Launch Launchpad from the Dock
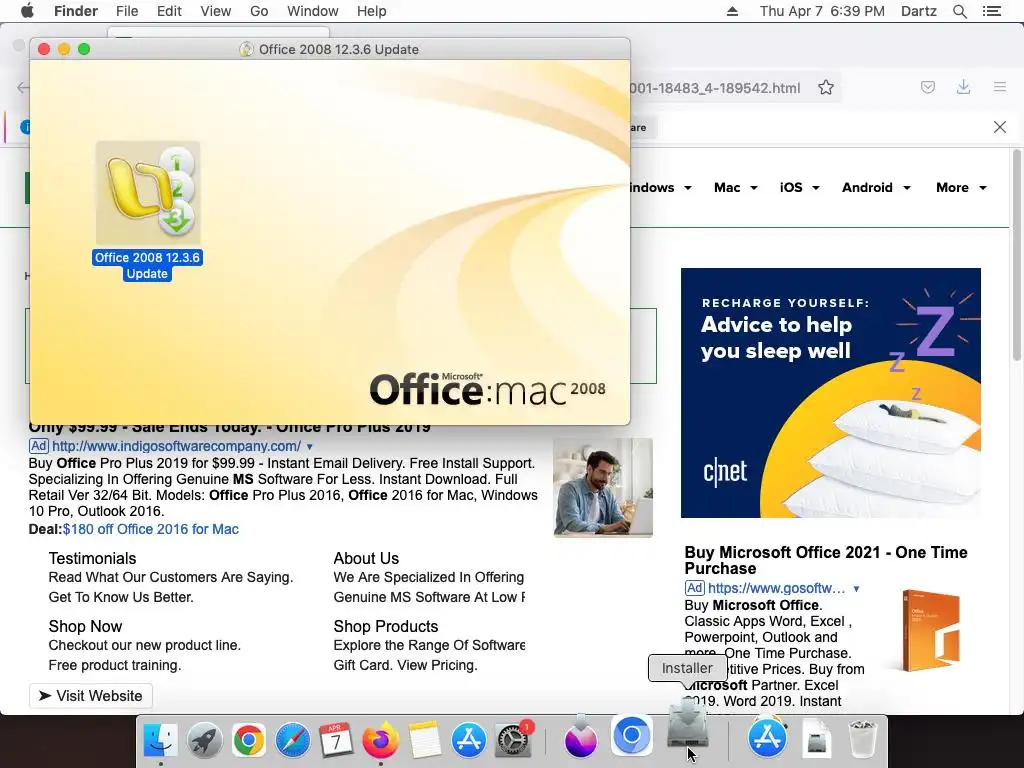Viewport: 1024px width, 768px height. click(204, 740)
